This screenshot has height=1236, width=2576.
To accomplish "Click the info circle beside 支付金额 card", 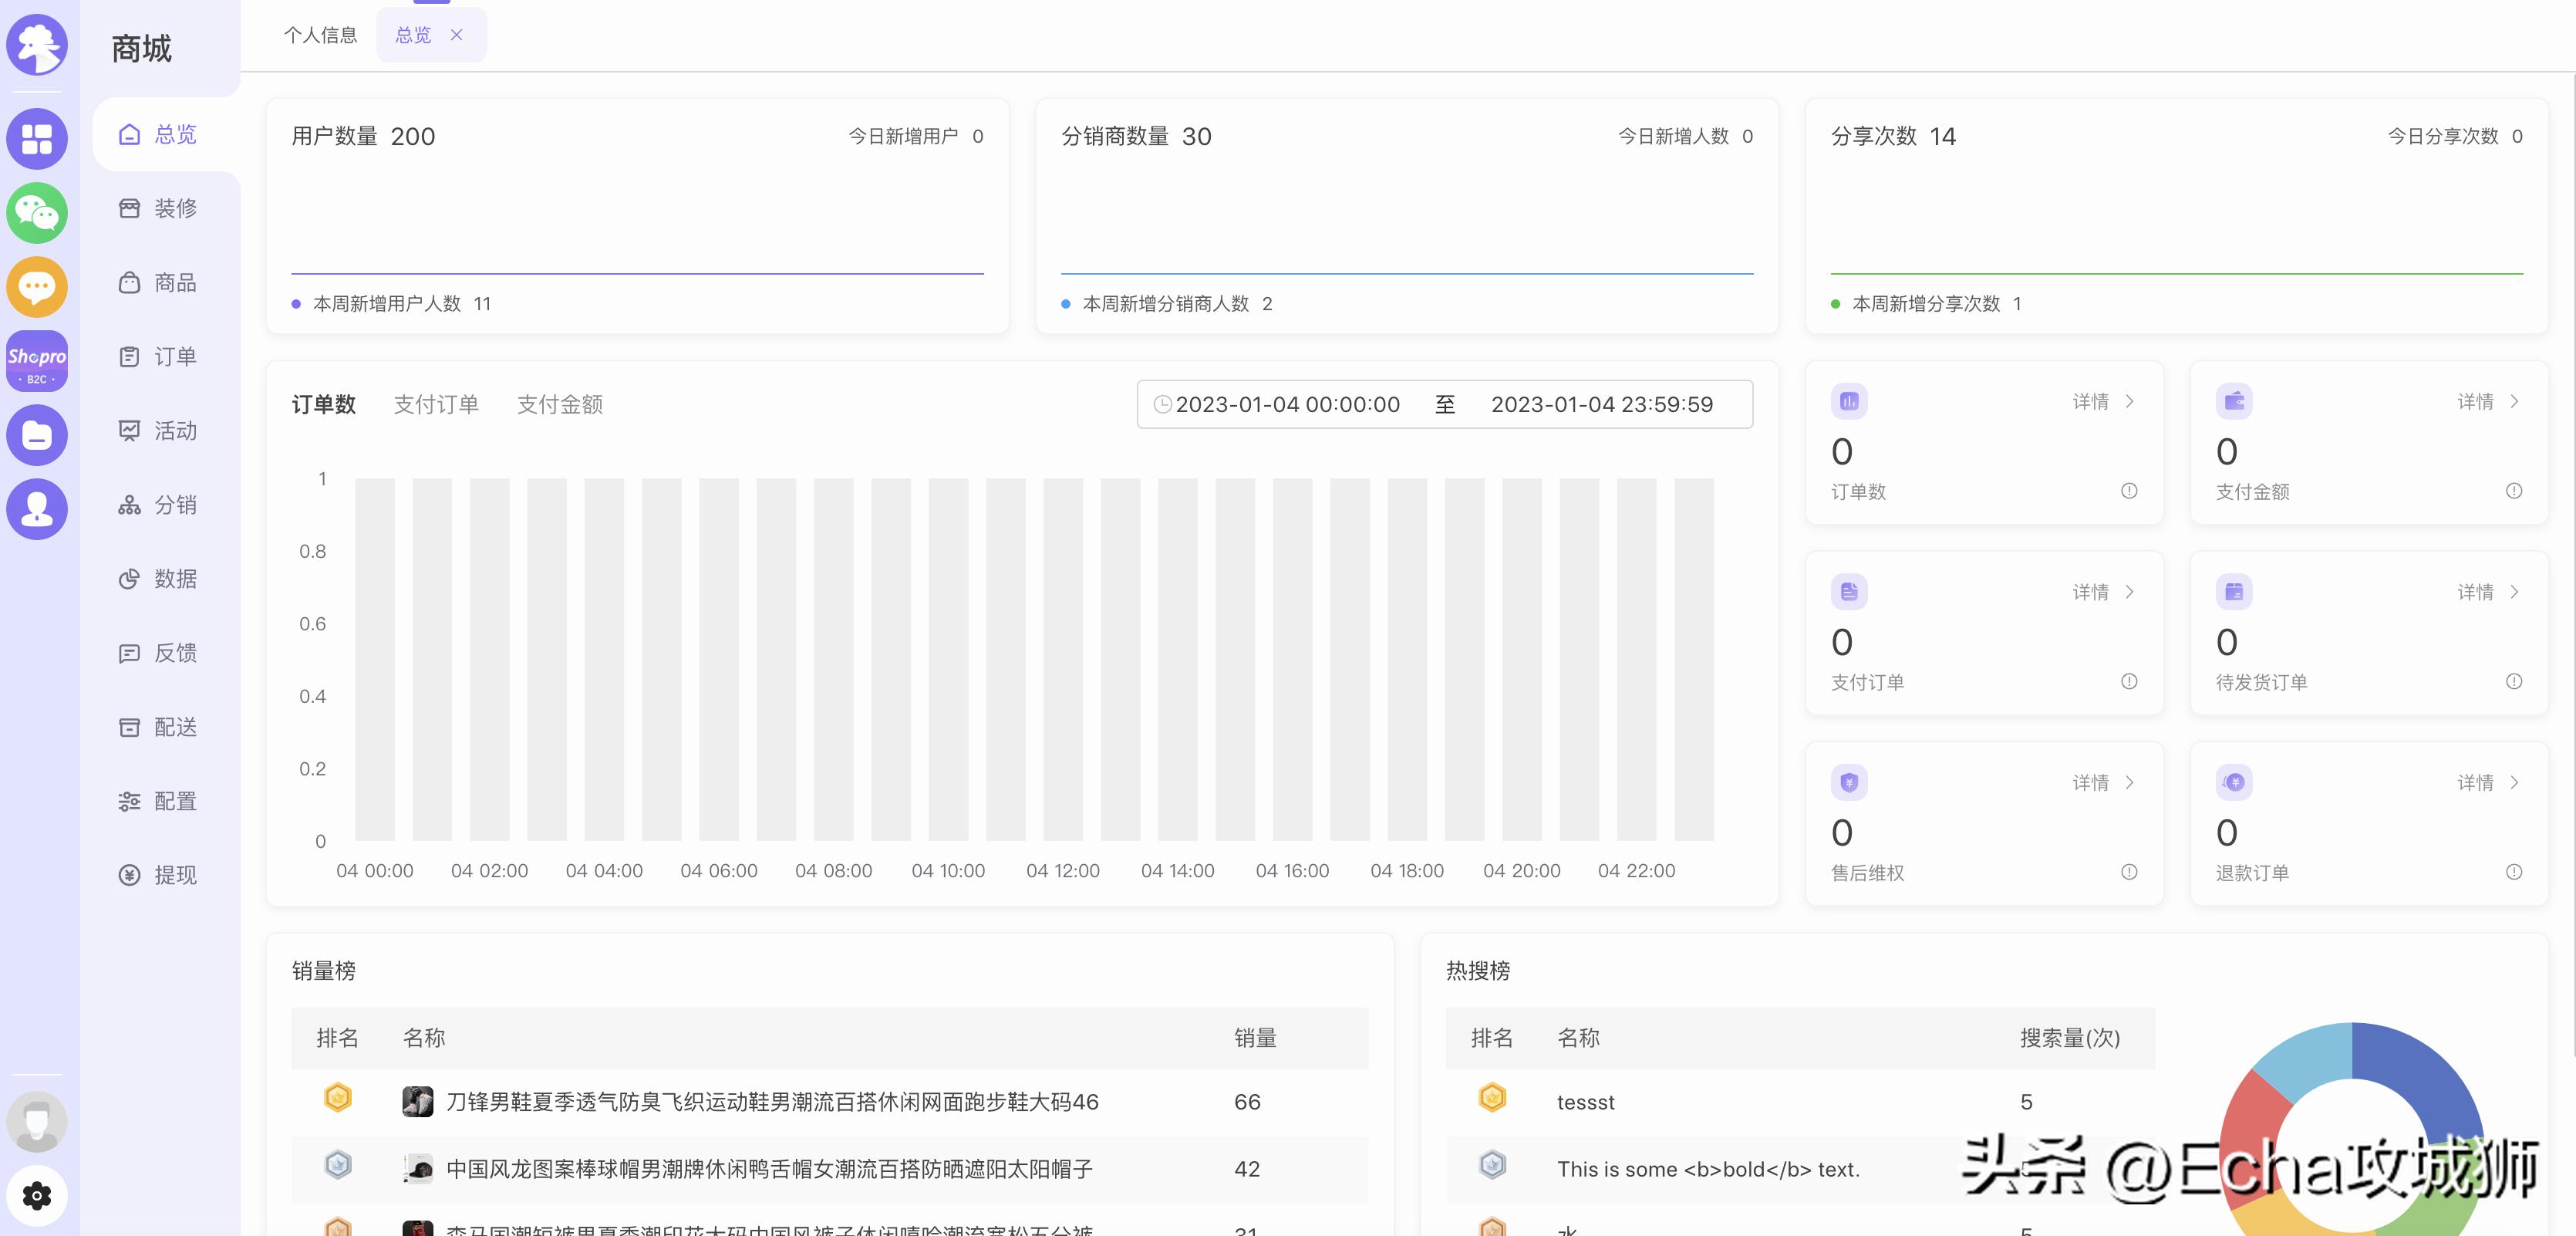I will pyautogui.click(x=2514, y=491).
